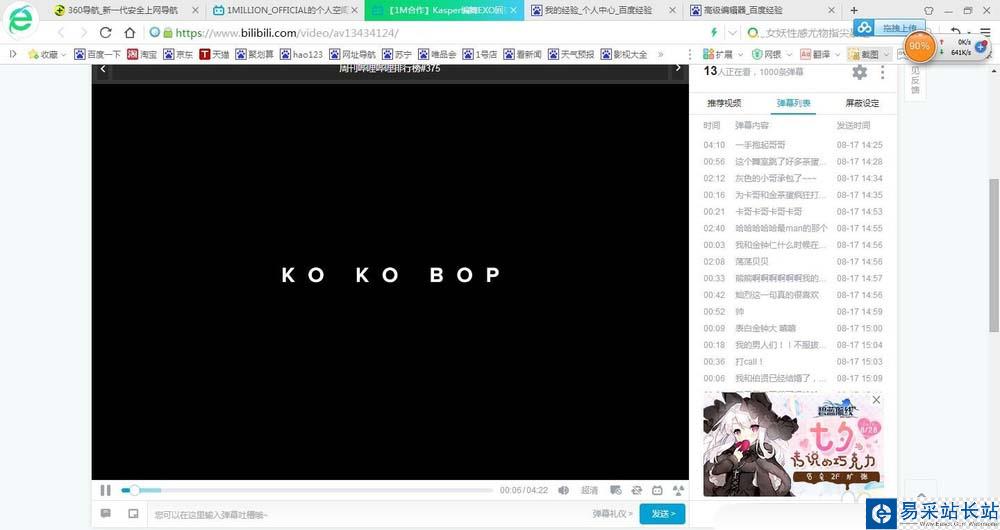Sort danmaku list by 时间 column header
The width and height of the screenshot is (1000, 530).
[x=712, y=126]
